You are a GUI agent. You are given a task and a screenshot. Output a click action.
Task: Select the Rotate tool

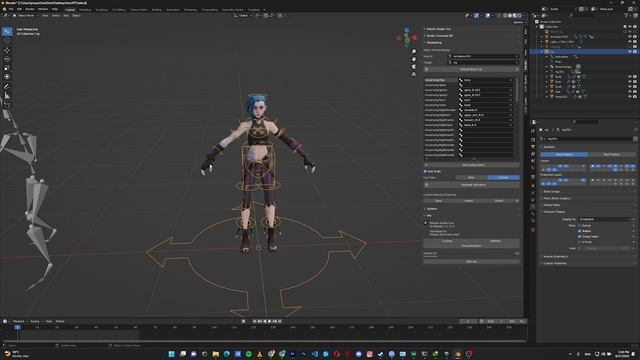point(7,59)
